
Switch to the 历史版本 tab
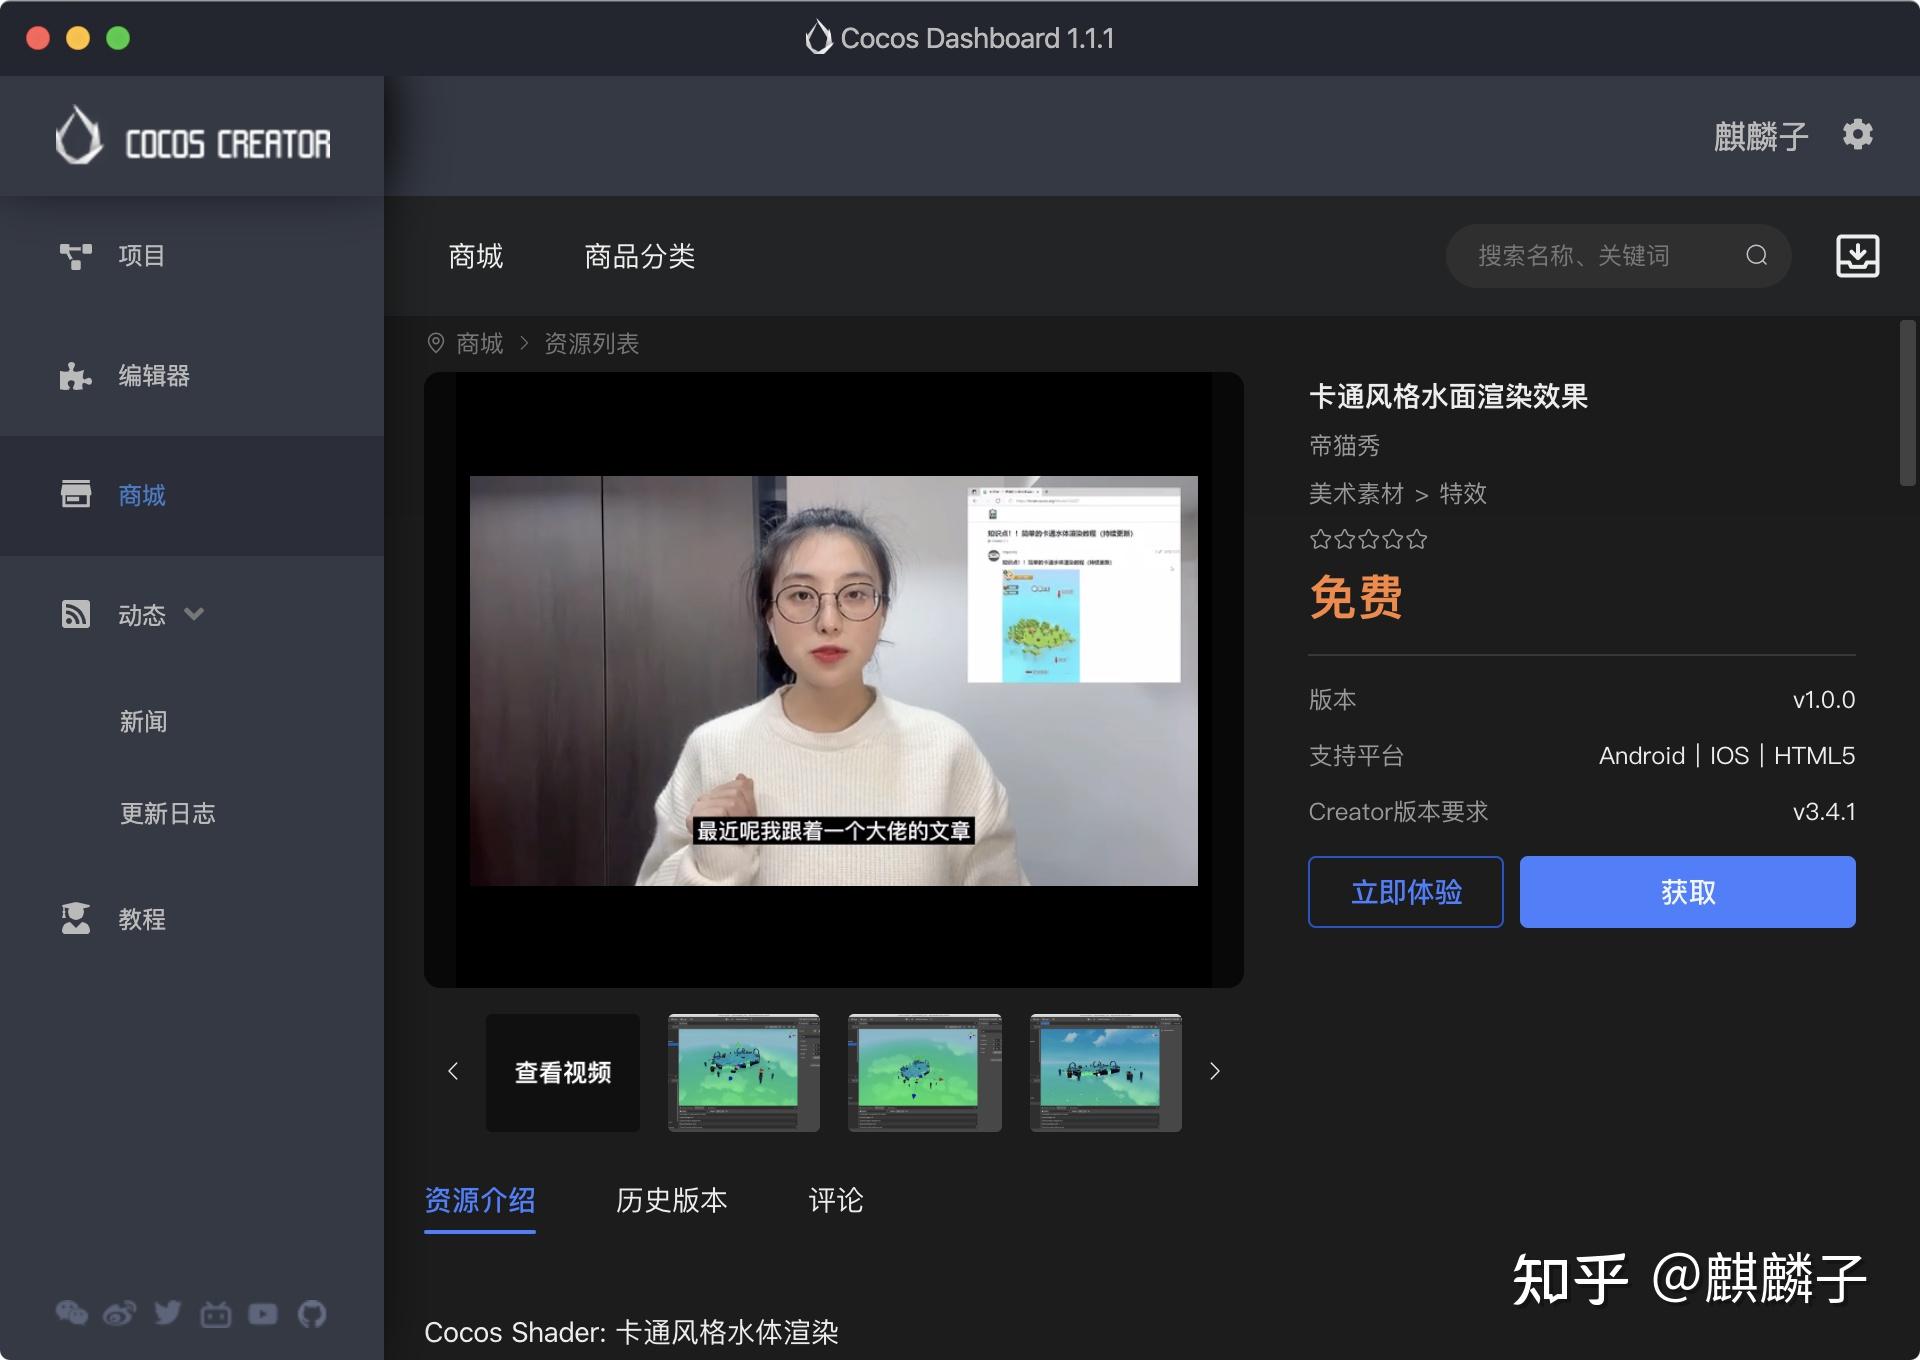[670, 1201]
